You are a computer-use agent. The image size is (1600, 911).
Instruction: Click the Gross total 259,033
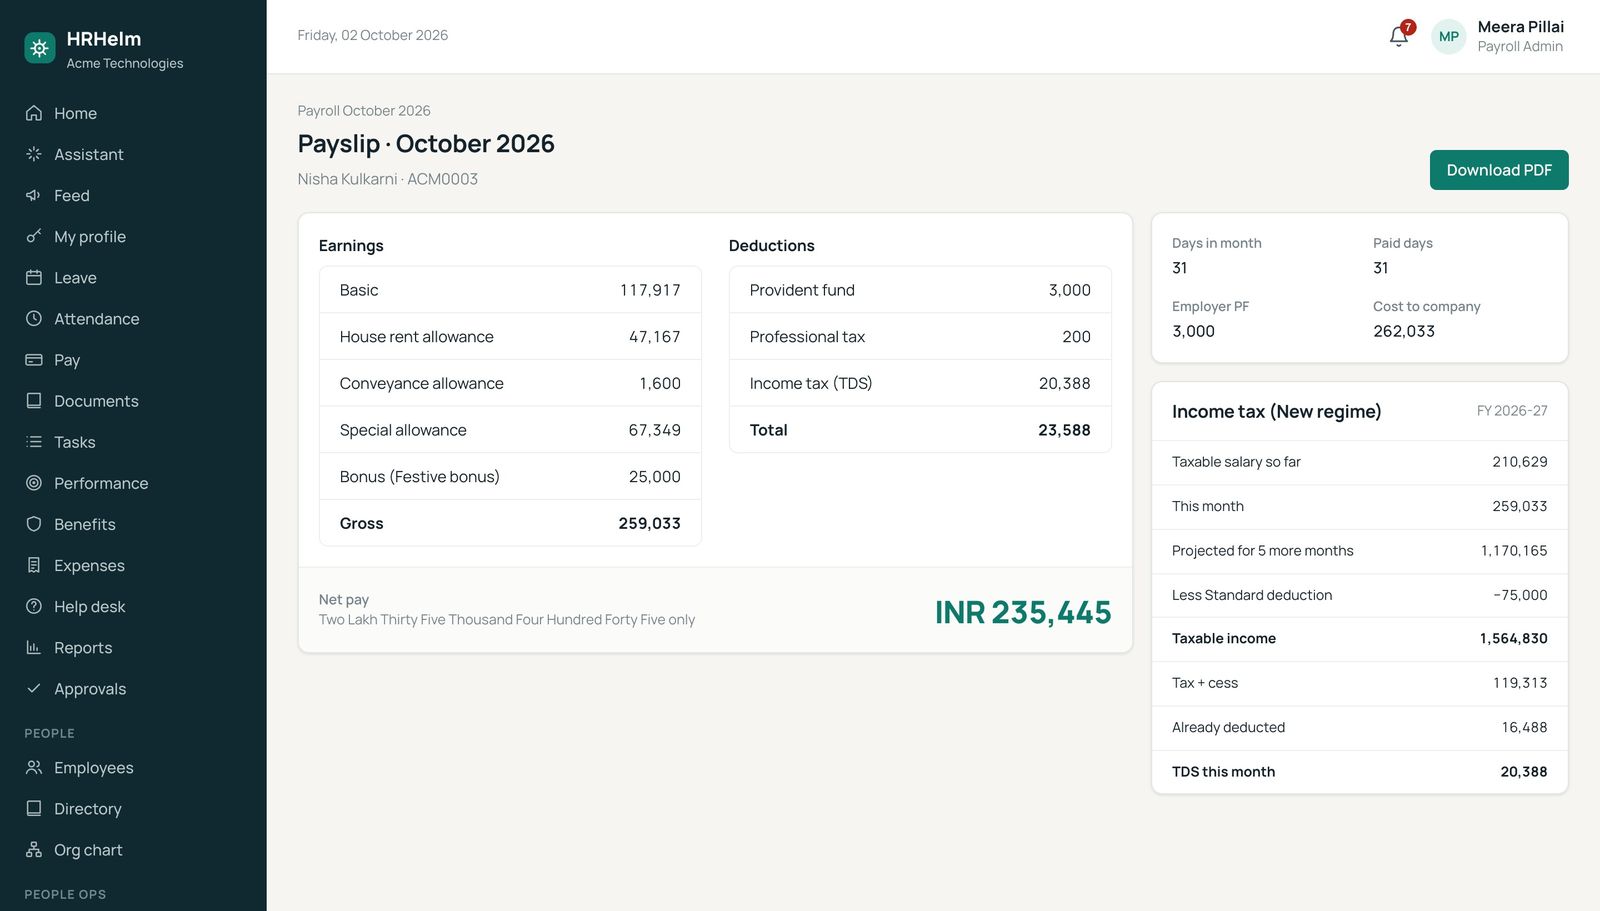[649, 523]
